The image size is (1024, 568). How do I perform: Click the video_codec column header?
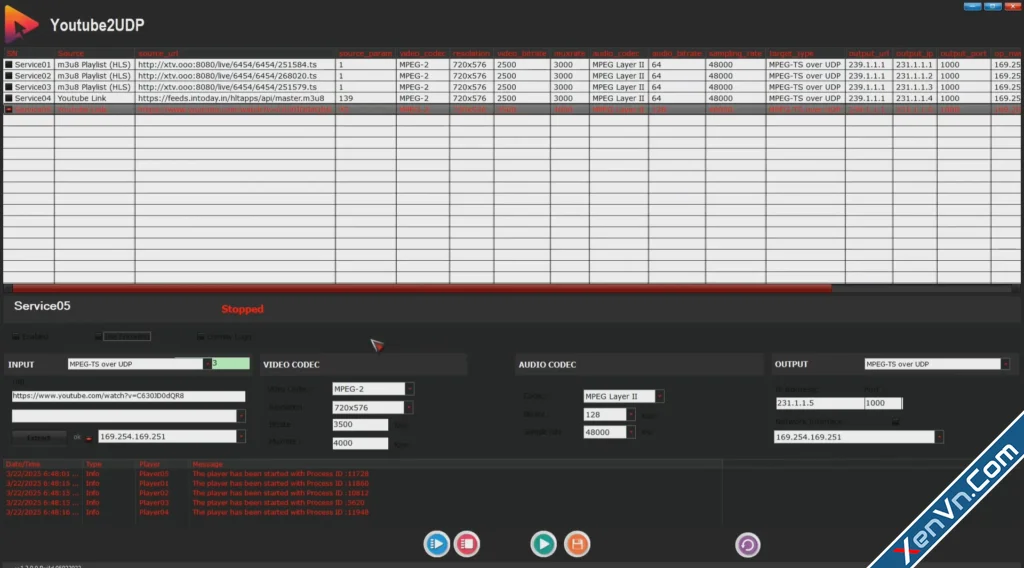423,54
